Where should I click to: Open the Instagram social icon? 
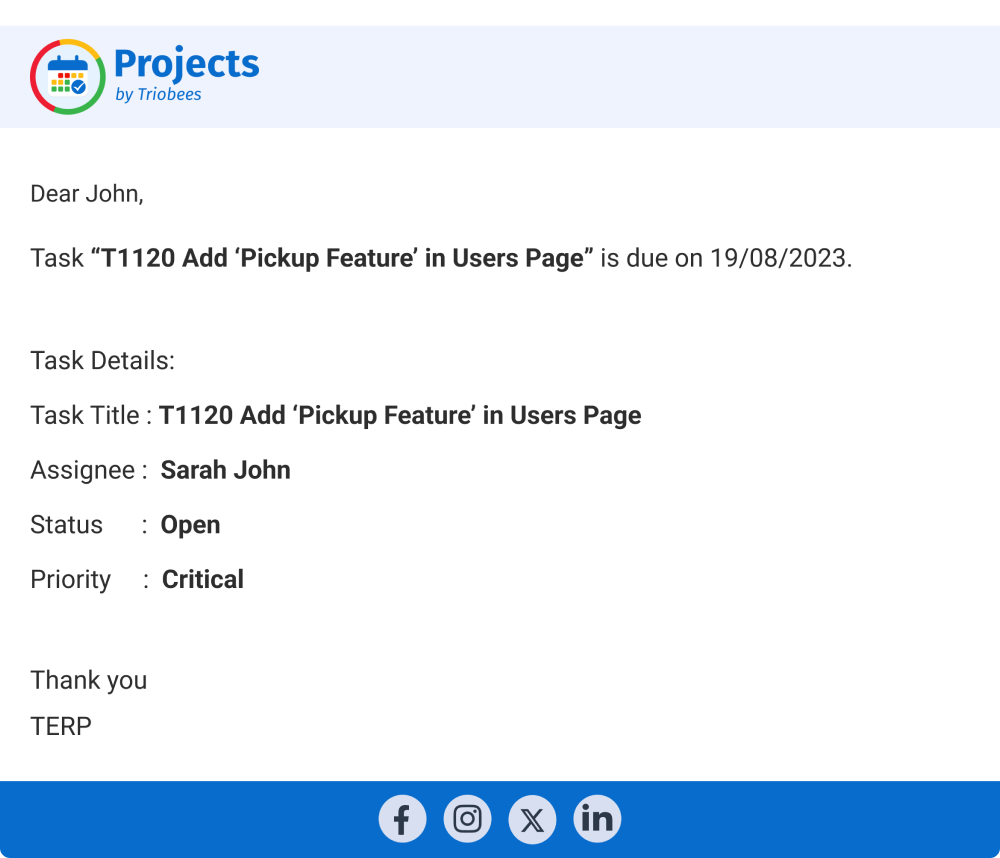[467, 820]
